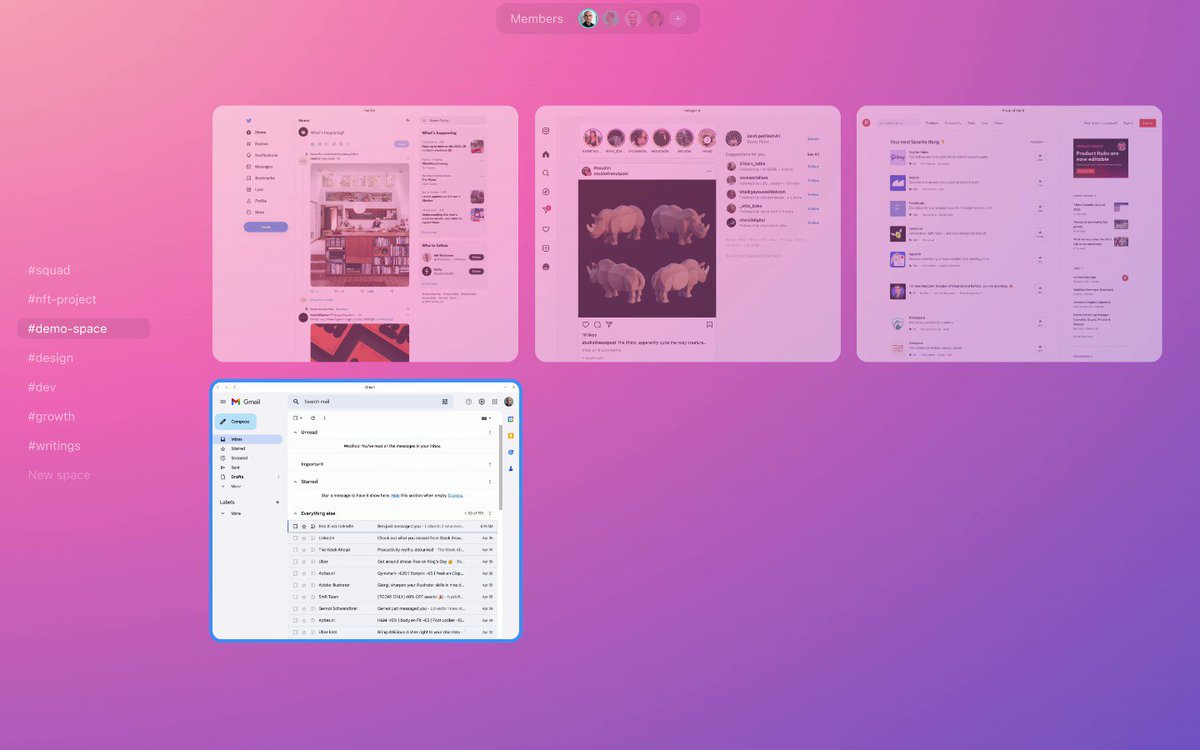Screen dimensions: 1200x750
Task: Click Gmail support question mark icon
Action: [468, 401]
